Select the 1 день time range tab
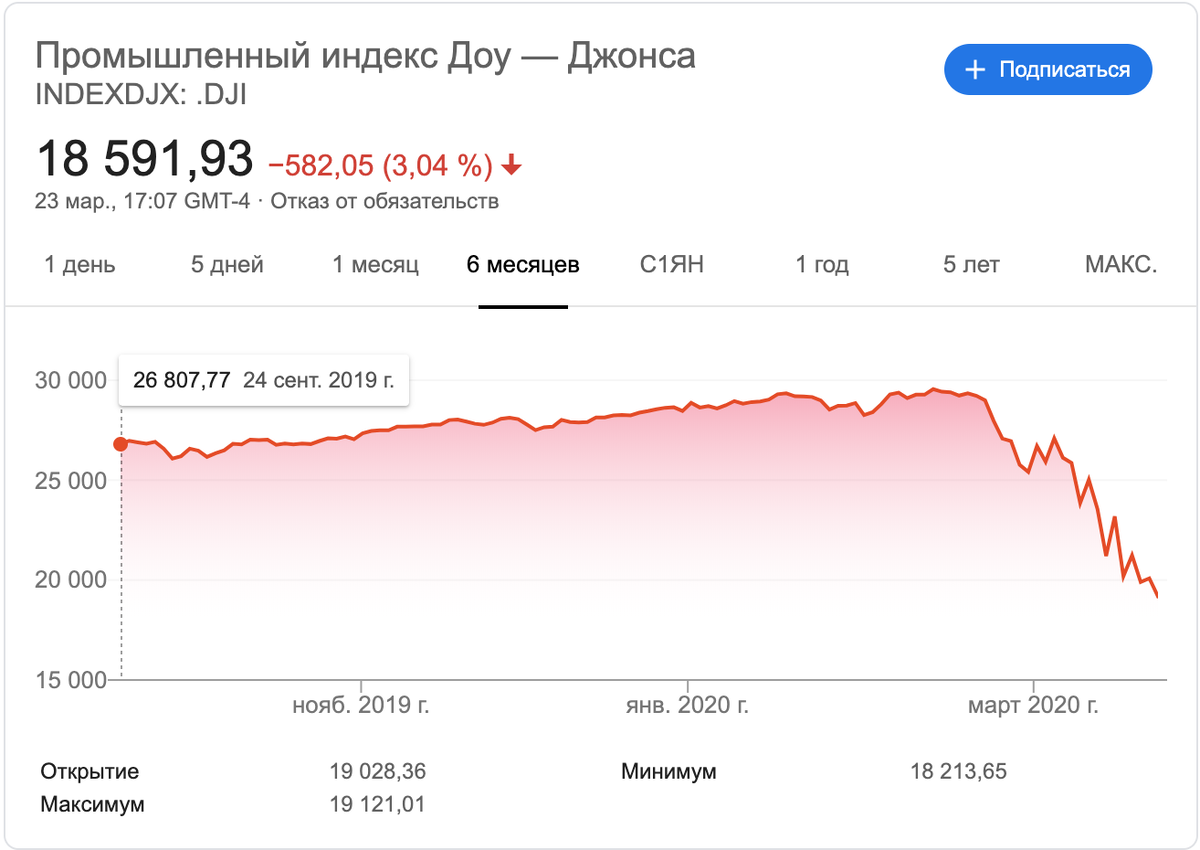Image resolution: width=1200 pixels, height=850 pixels. pyautogui.click(x=78, y=264)
